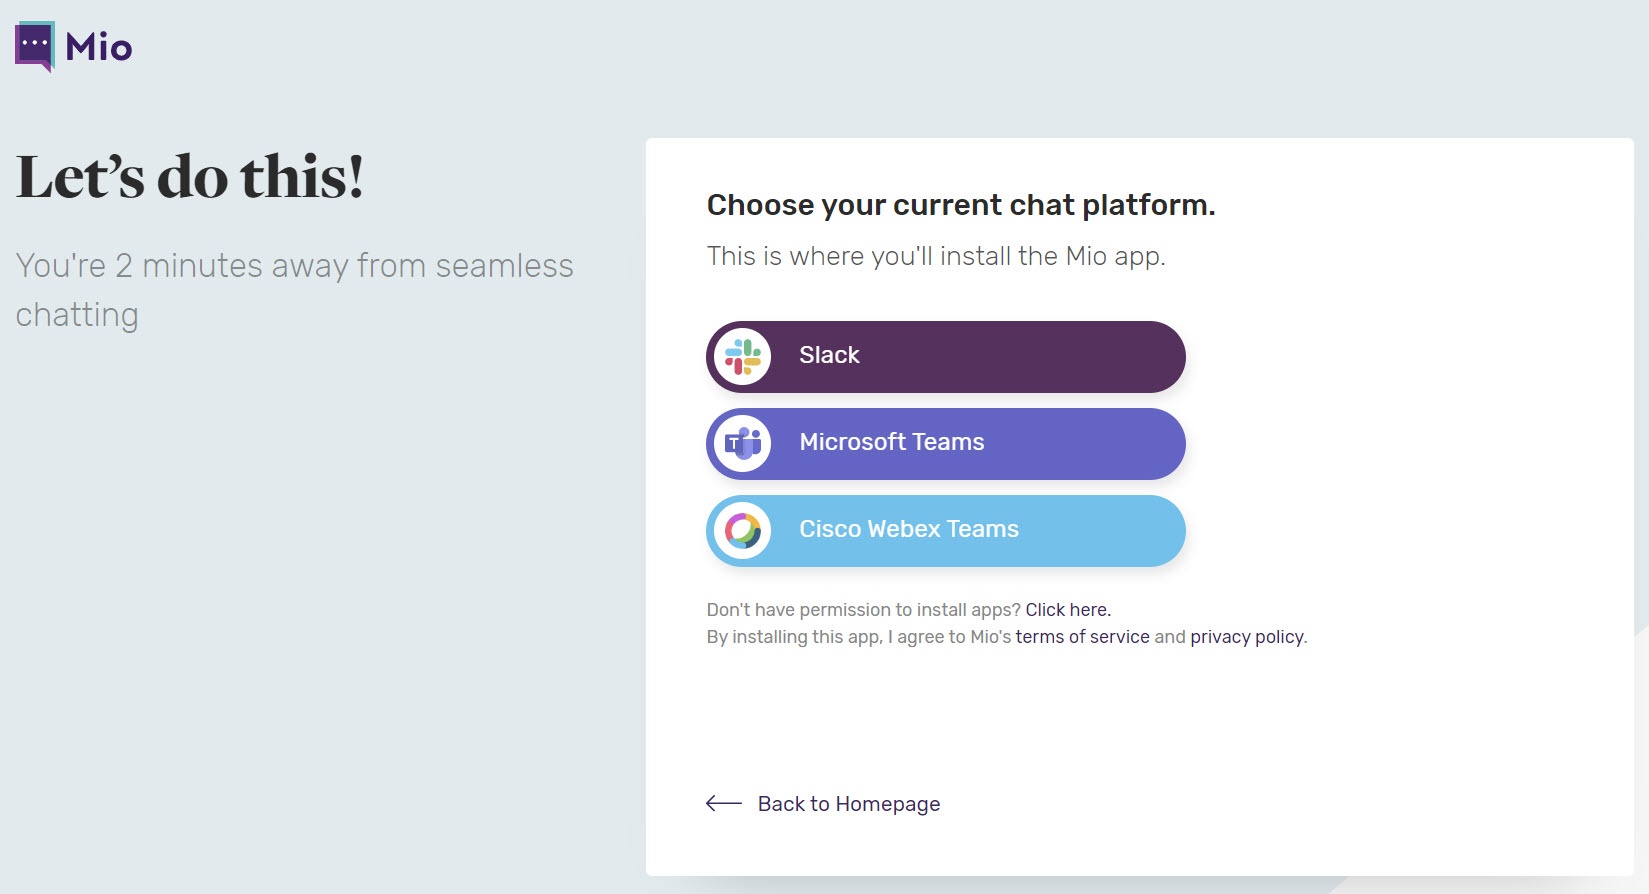Click the Slack logo icon
The image size is (1649, 894).
point(743,357)
